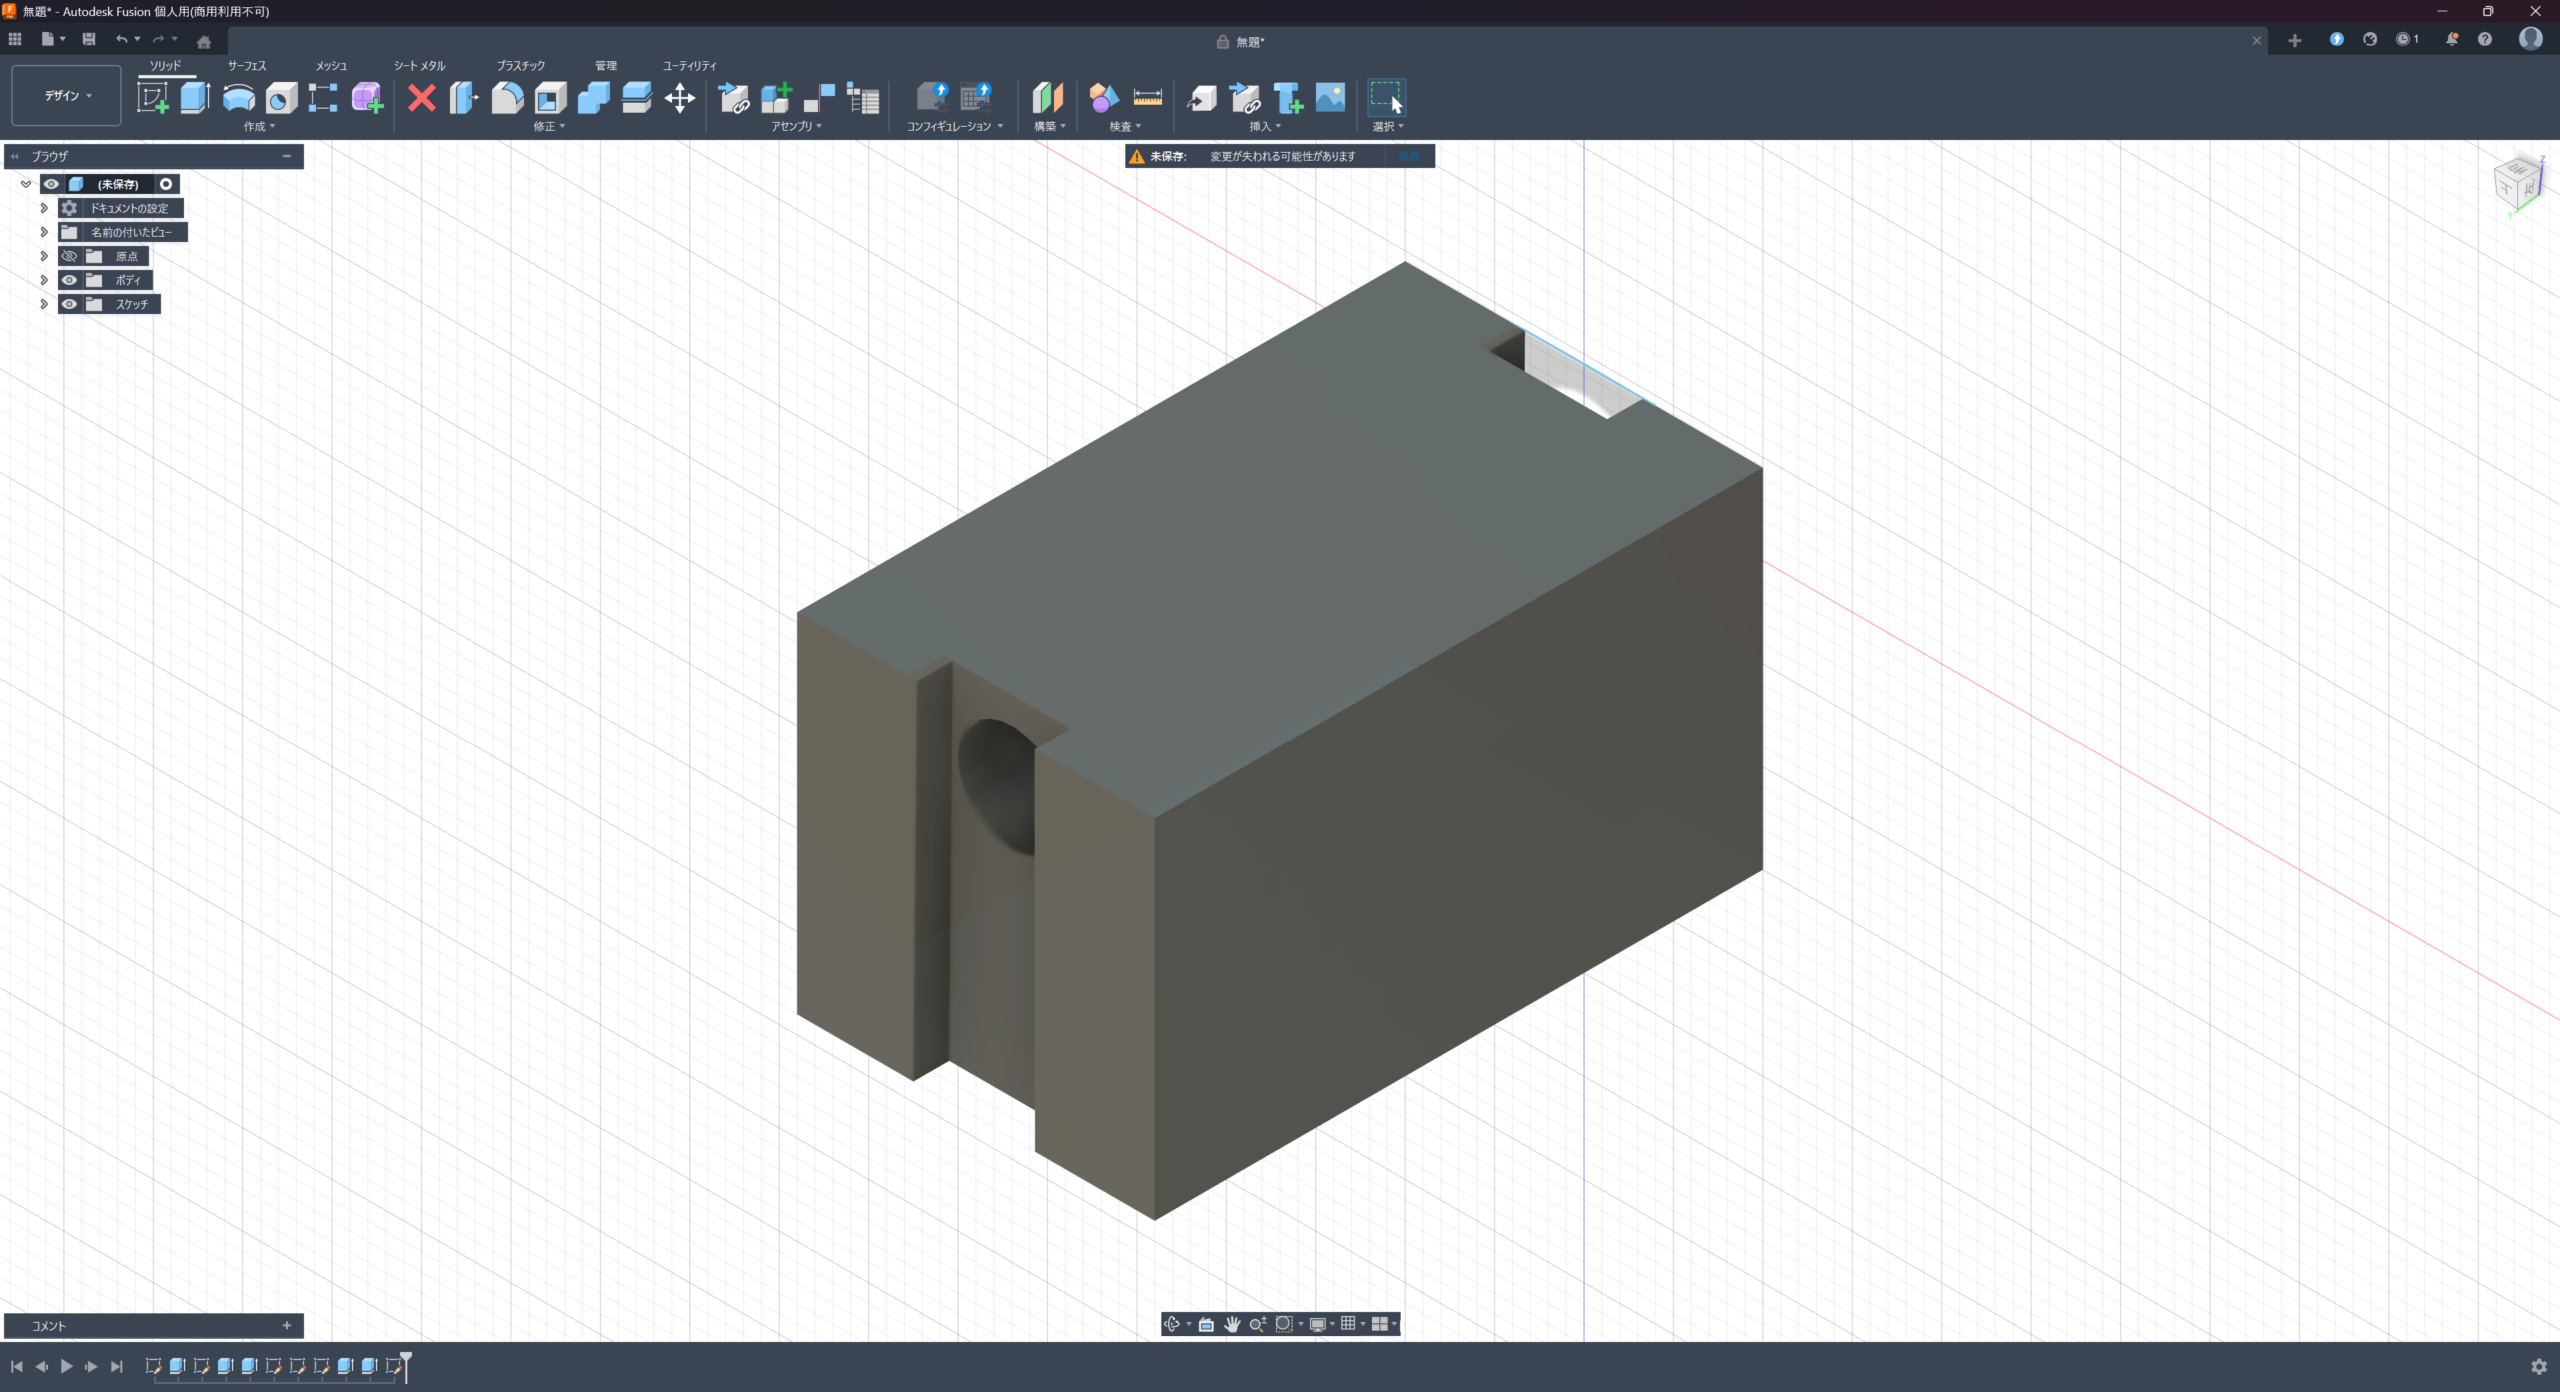2560x1392 pixels.
Task: Hide the ボディ folder visibility
Action: (69, 280)
